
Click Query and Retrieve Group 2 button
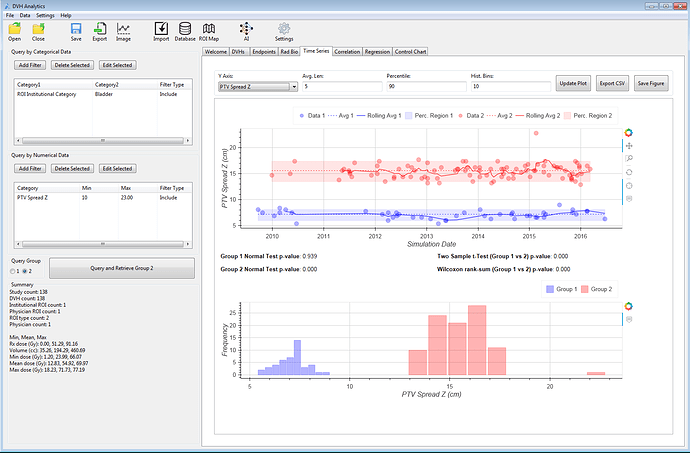tap(121, 269)
